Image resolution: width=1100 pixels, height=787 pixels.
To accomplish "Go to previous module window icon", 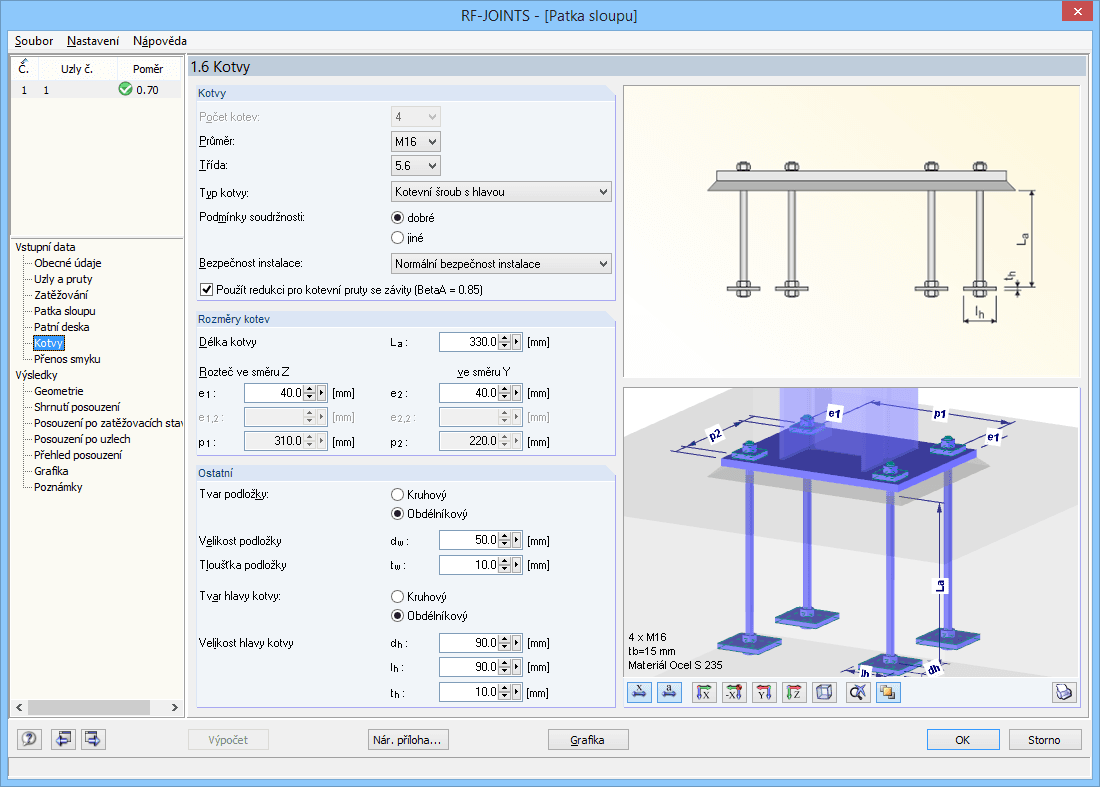I will (x=63, y=739).
